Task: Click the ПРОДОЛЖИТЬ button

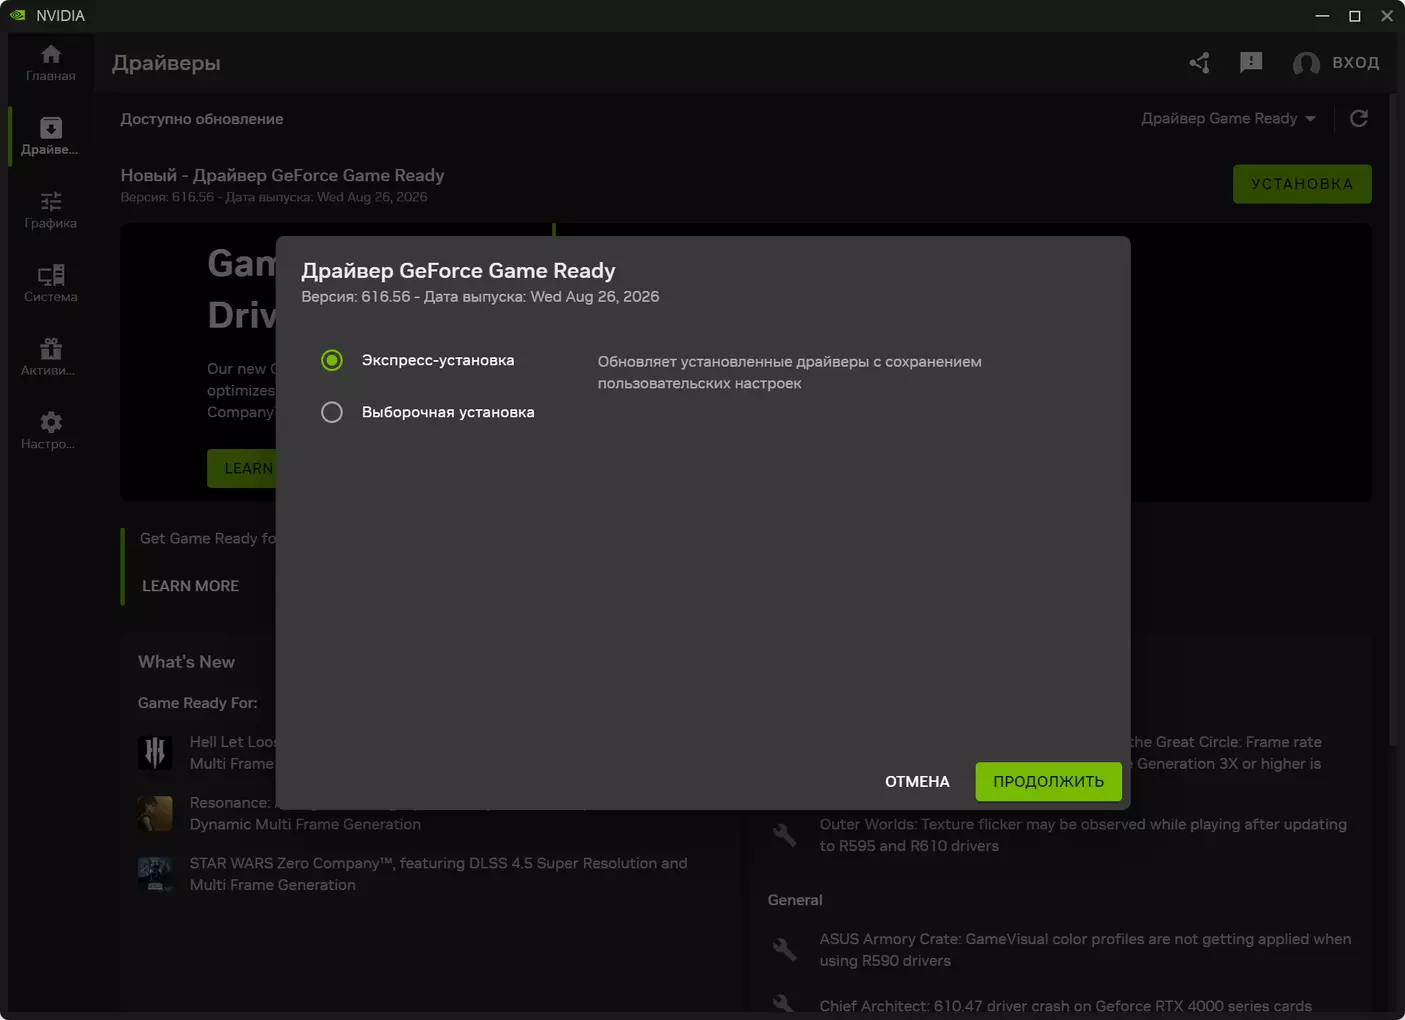Action: tap(1048, 781)
